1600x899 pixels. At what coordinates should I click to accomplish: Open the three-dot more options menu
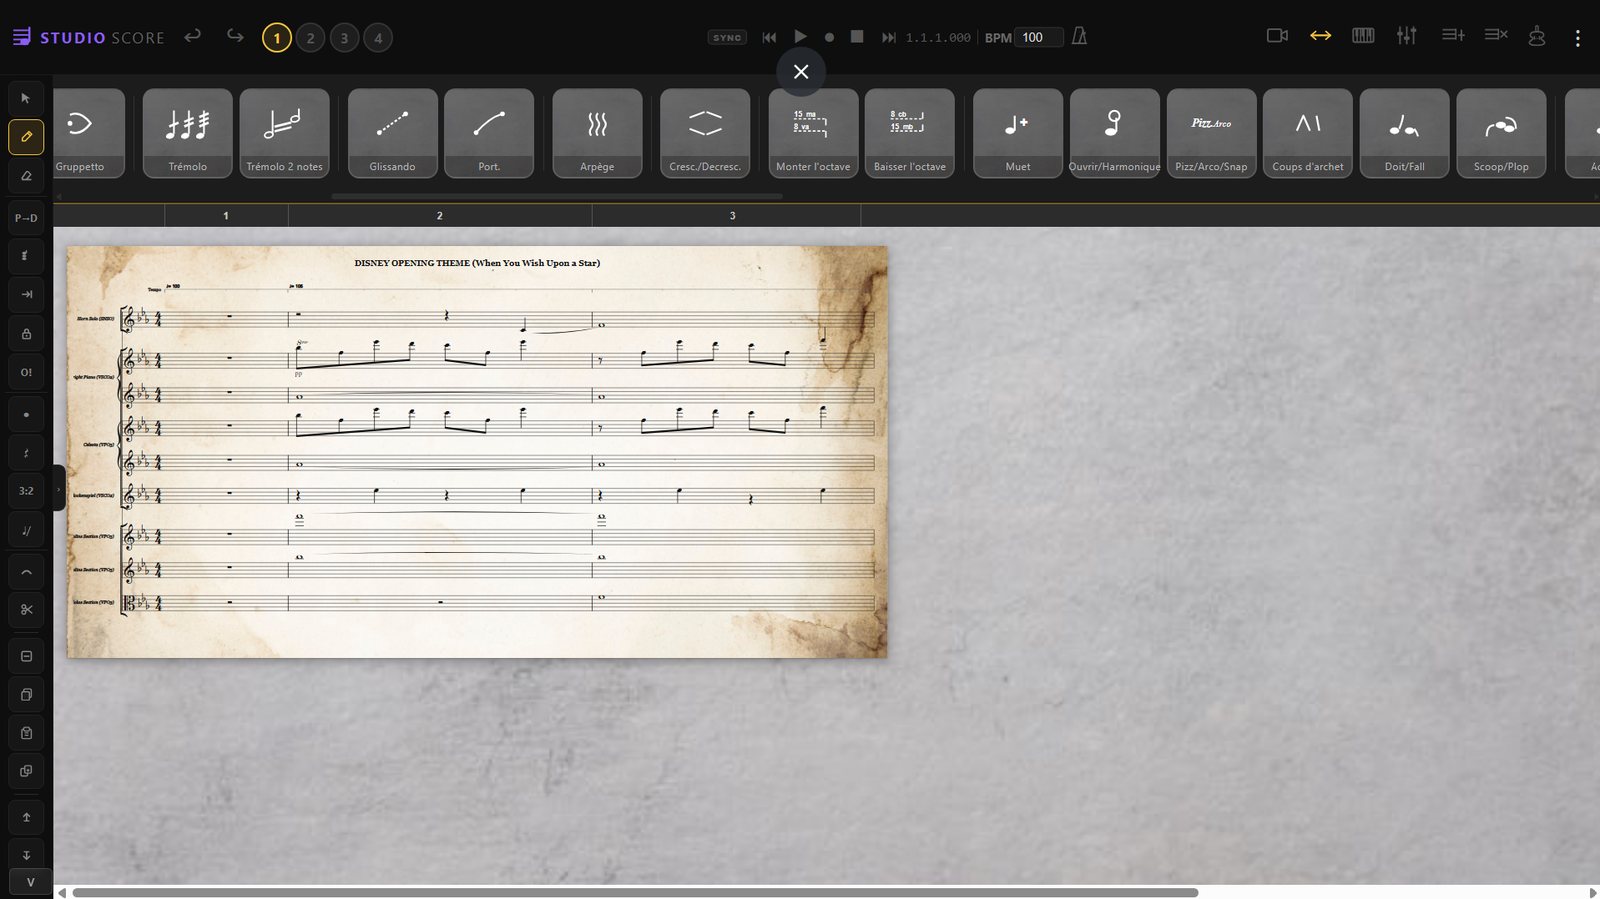(1578, 38)
